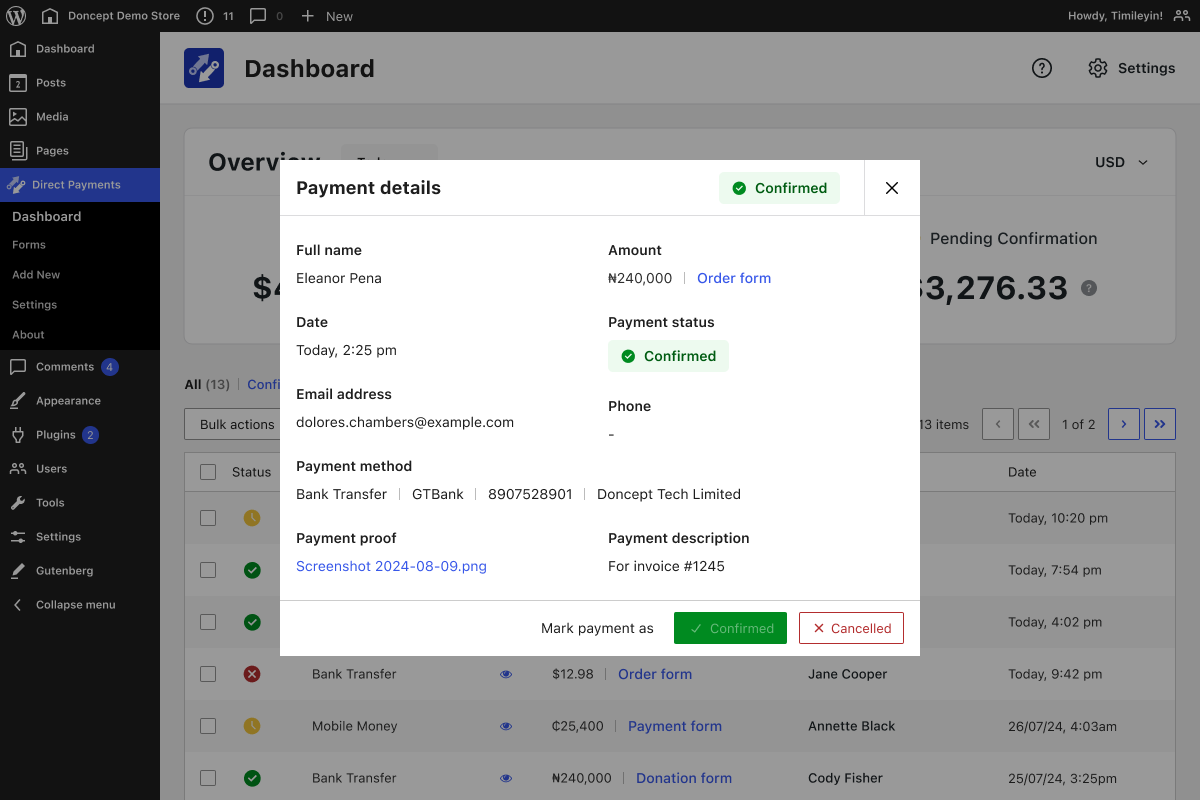Select the Annette Black row checkbox
The width and height of the screenshot is (1200, 800).
pos(208,726)
